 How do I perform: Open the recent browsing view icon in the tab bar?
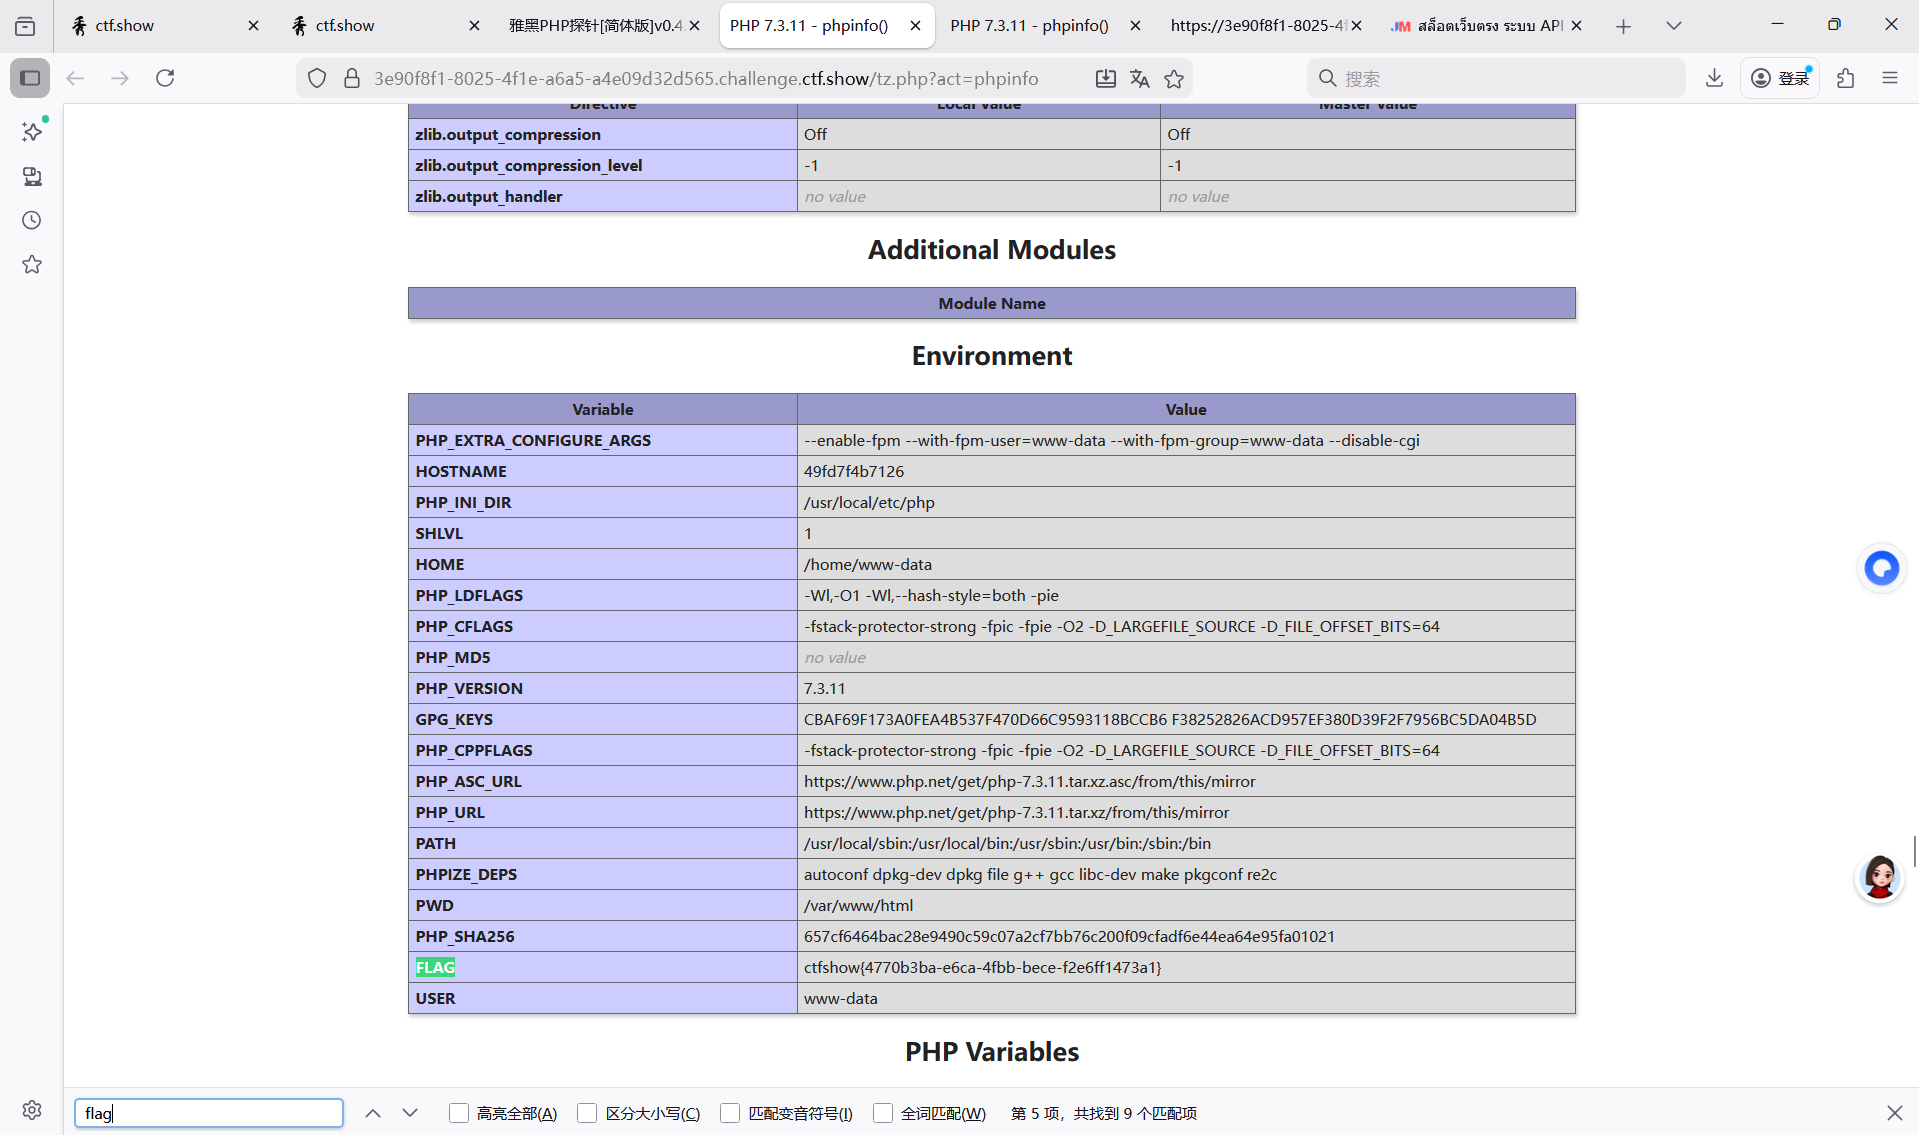25,26
